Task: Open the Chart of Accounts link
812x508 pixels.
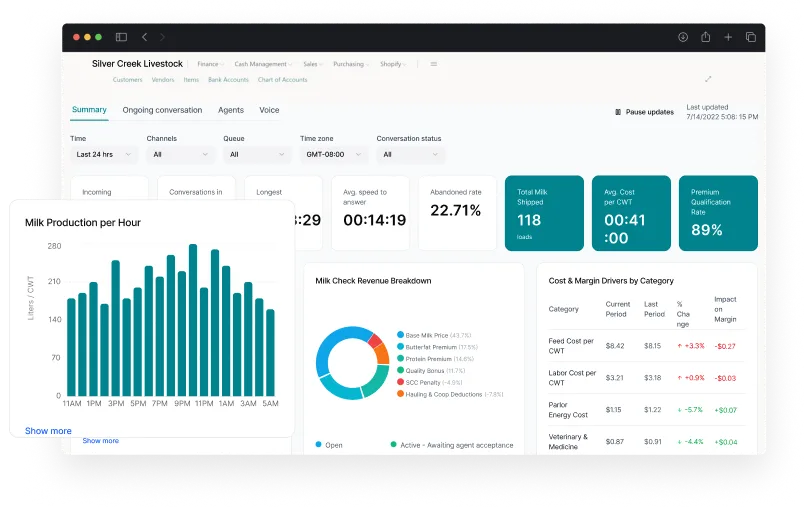Action: pyautogui.click(x=282, y=80)
